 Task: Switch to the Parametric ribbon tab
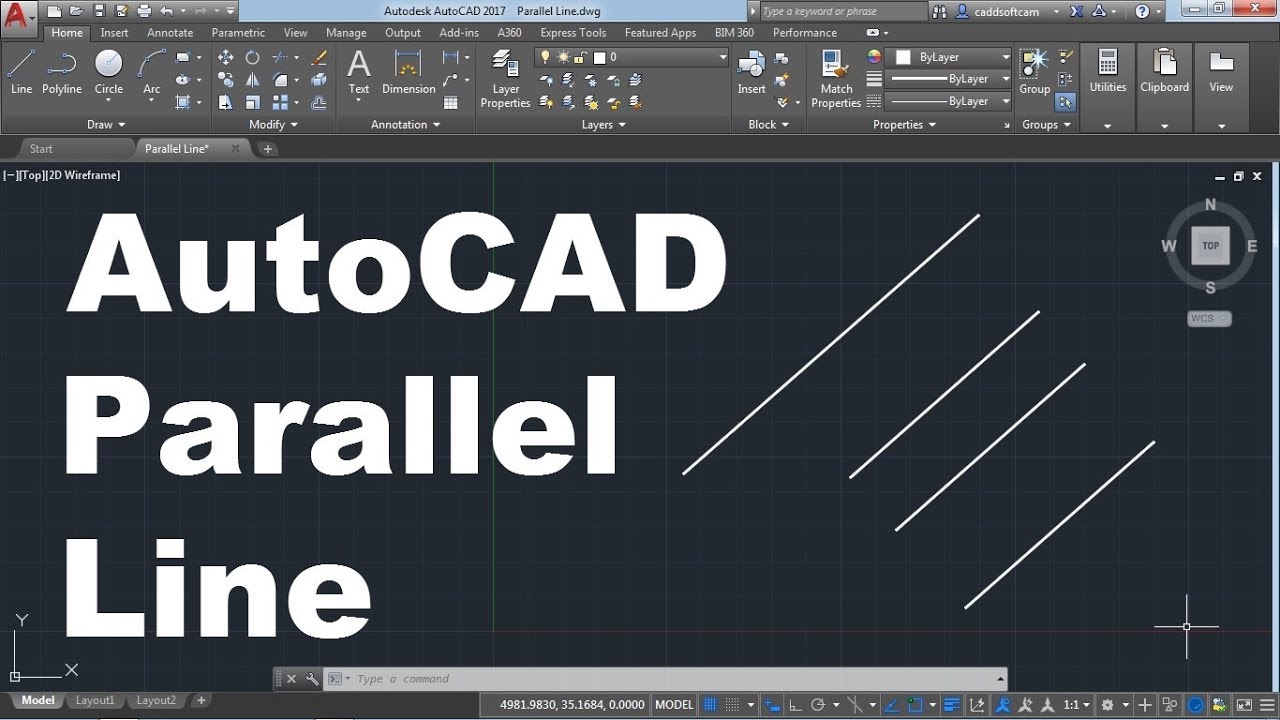(x=239, y=33)
